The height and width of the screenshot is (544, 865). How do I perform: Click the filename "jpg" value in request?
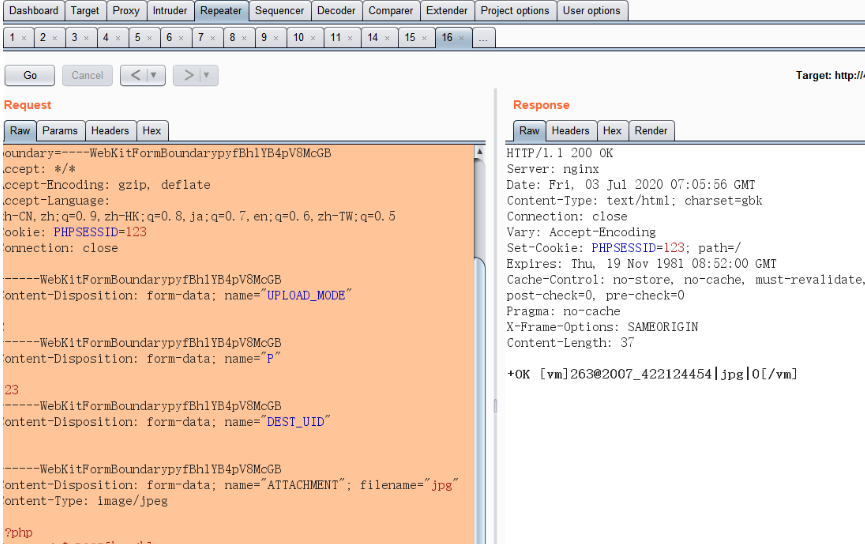click(x=441, y=485)
